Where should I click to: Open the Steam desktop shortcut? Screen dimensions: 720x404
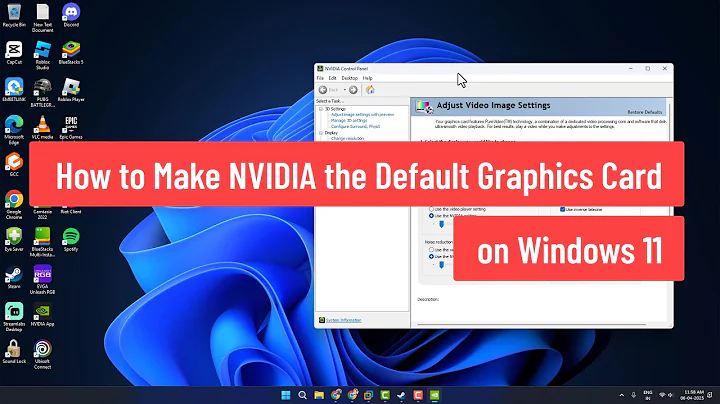tap(14, 277)
